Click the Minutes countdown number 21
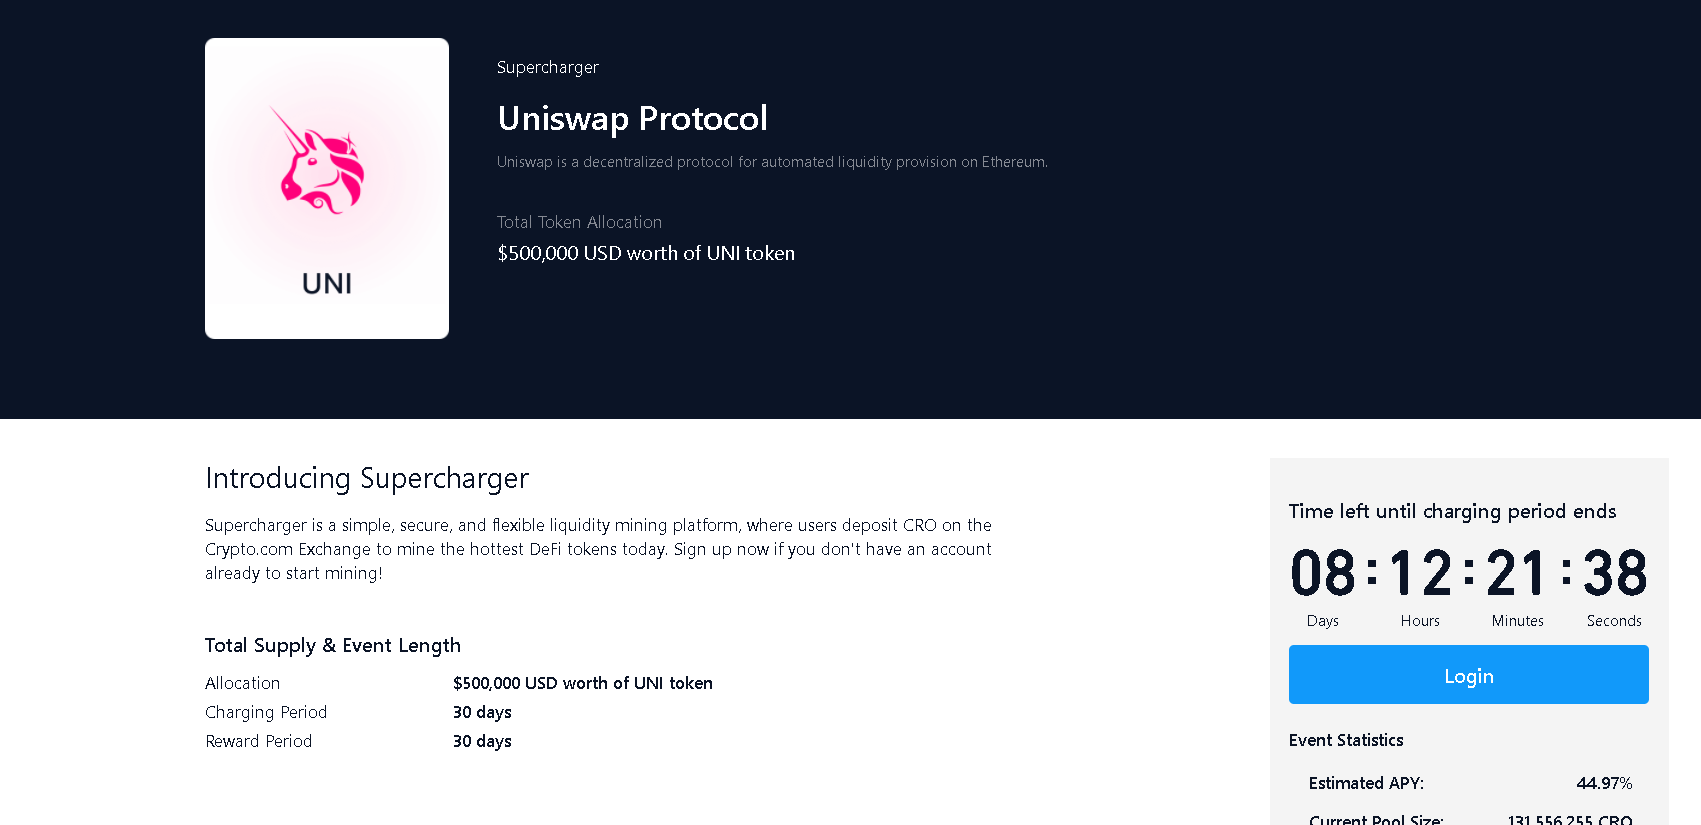Viewport: 1701px width, 825px height. tap(1517, 573)
